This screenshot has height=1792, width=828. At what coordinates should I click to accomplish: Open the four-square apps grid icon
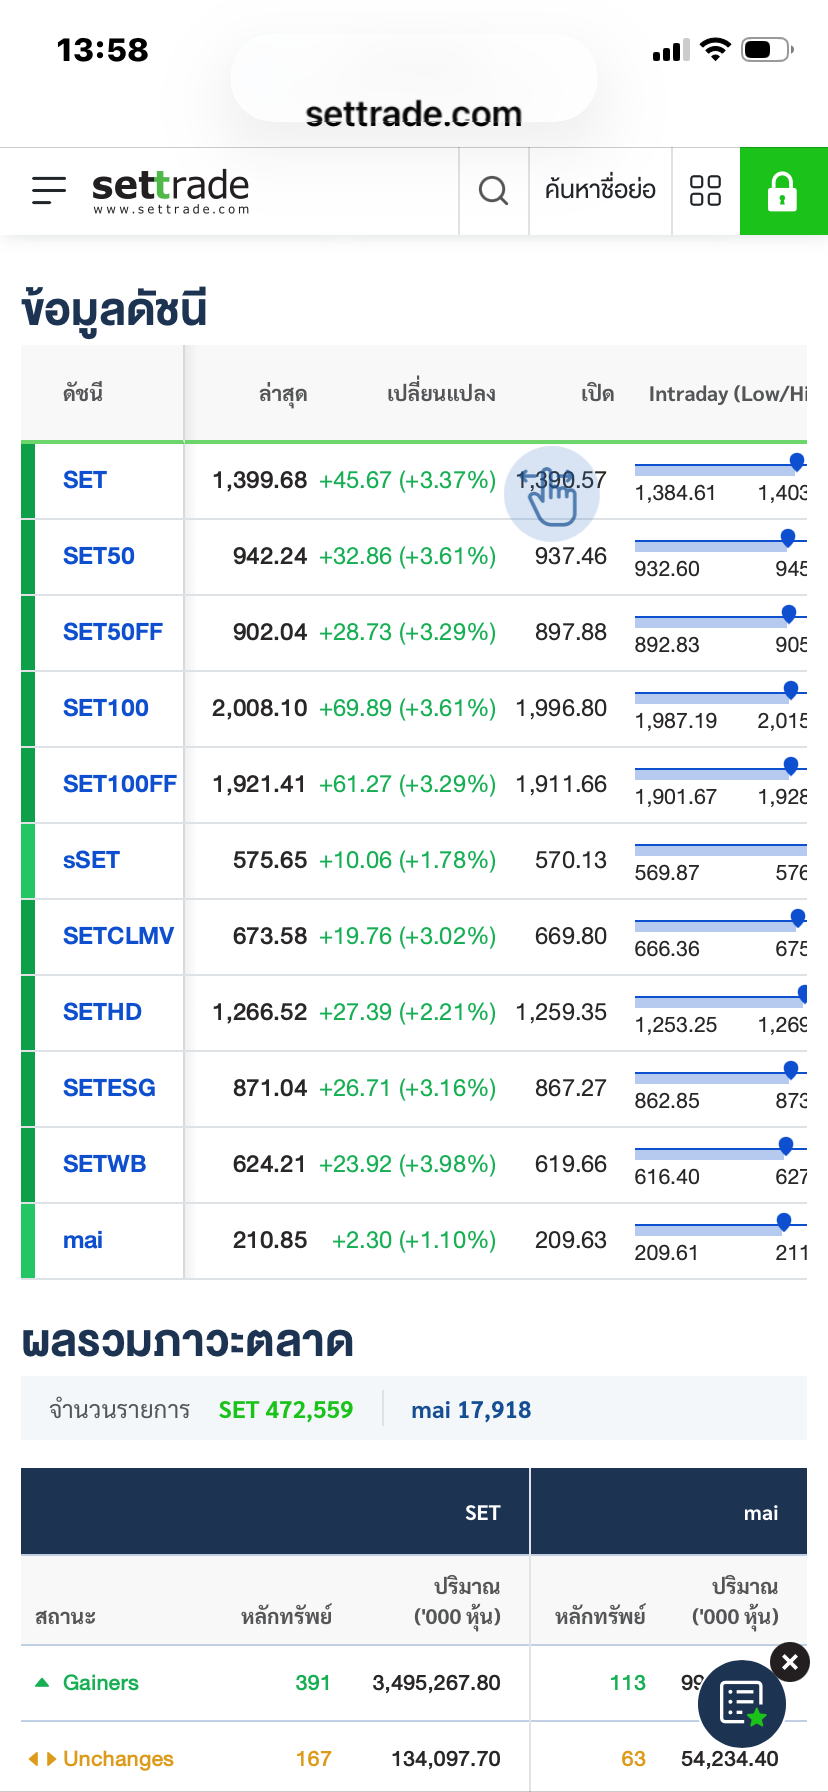click(x=705, y=190)
